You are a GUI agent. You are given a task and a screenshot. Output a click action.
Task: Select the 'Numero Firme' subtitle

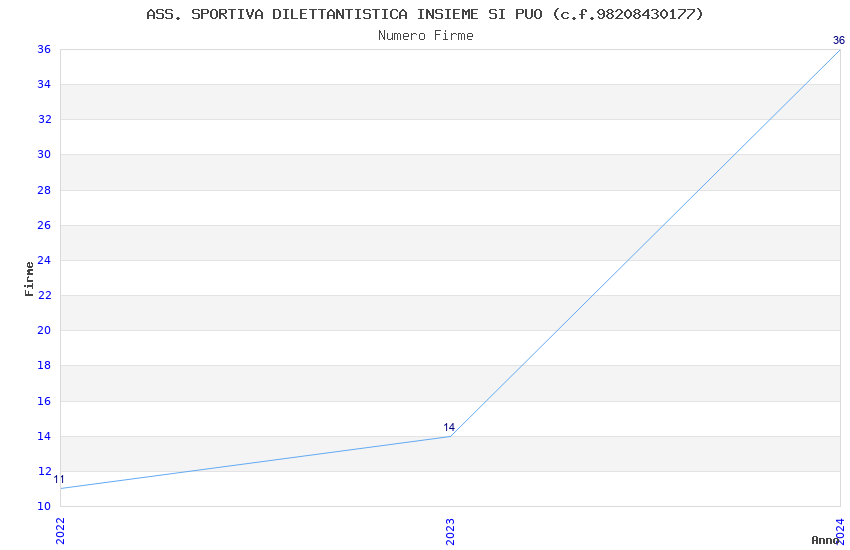pos(426,36)
